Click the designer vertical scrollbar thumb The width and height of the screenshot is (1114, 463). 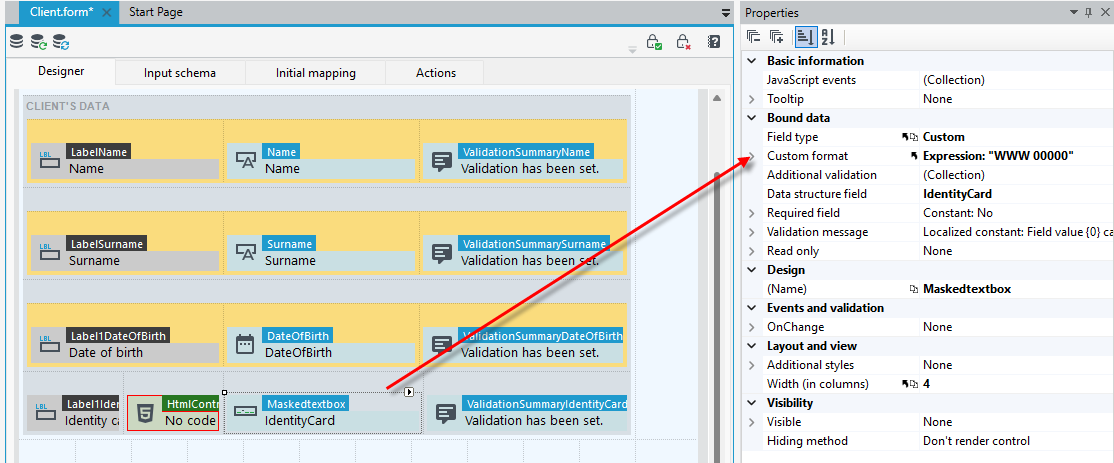718,316
